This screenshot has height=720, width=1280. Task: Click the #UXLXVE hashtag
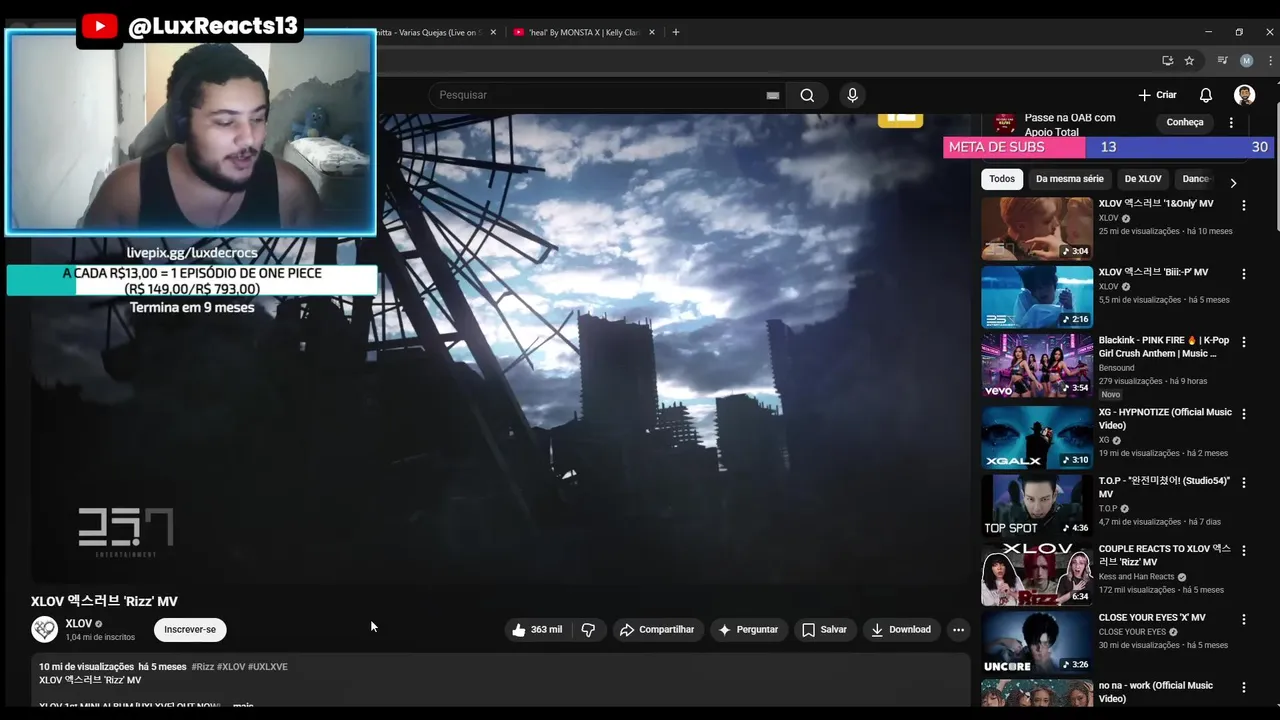tap(268, 667)
